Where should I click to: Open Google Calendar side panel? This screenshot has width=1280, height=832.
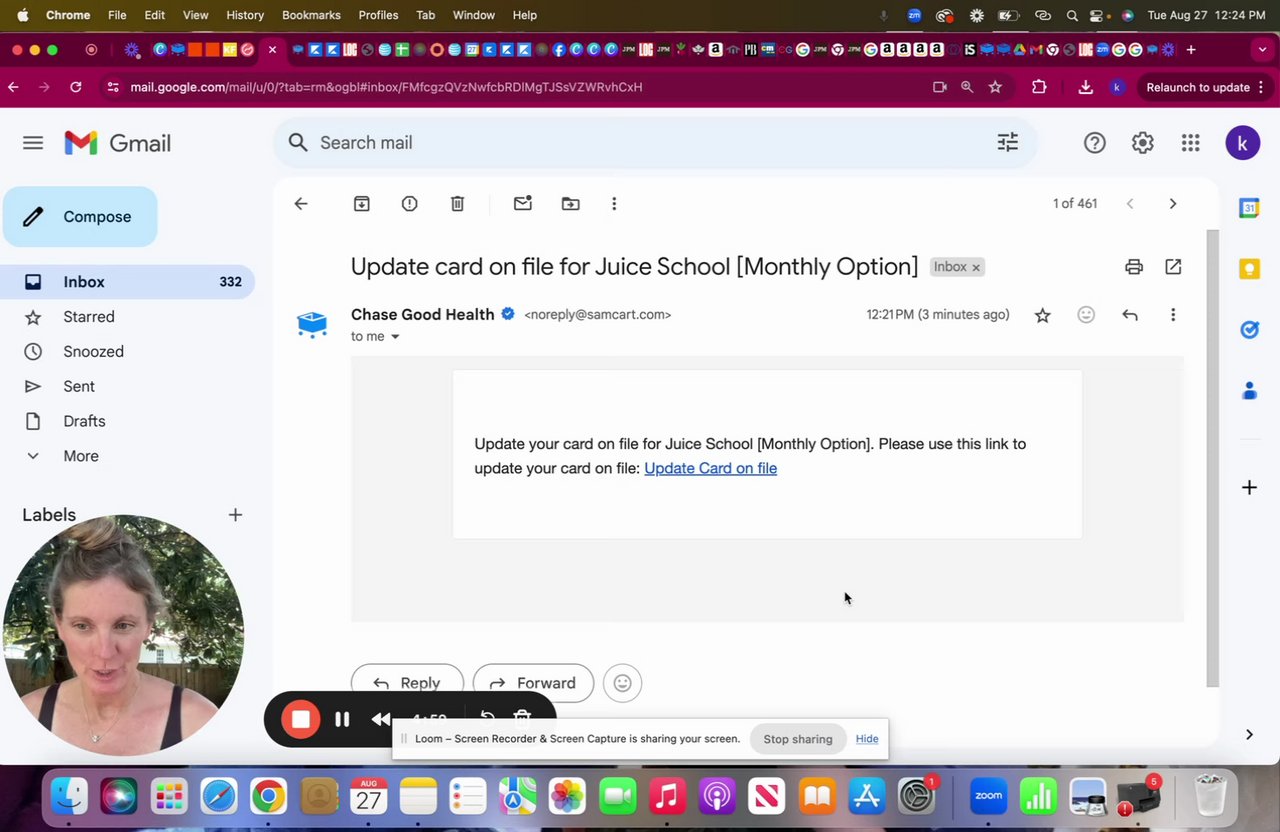point(1249,208)
